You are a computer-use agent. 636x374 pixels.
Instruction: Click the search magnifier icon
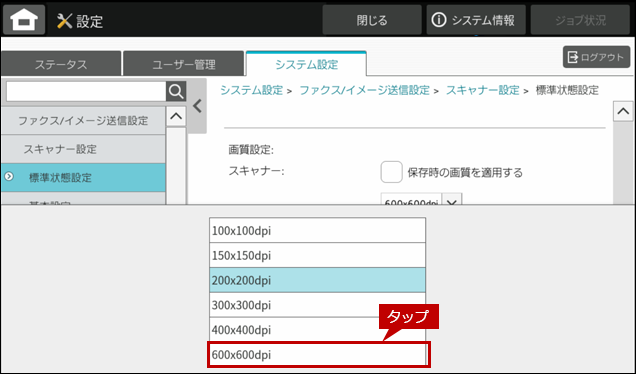pyautogui.click(x=176, y=92)
